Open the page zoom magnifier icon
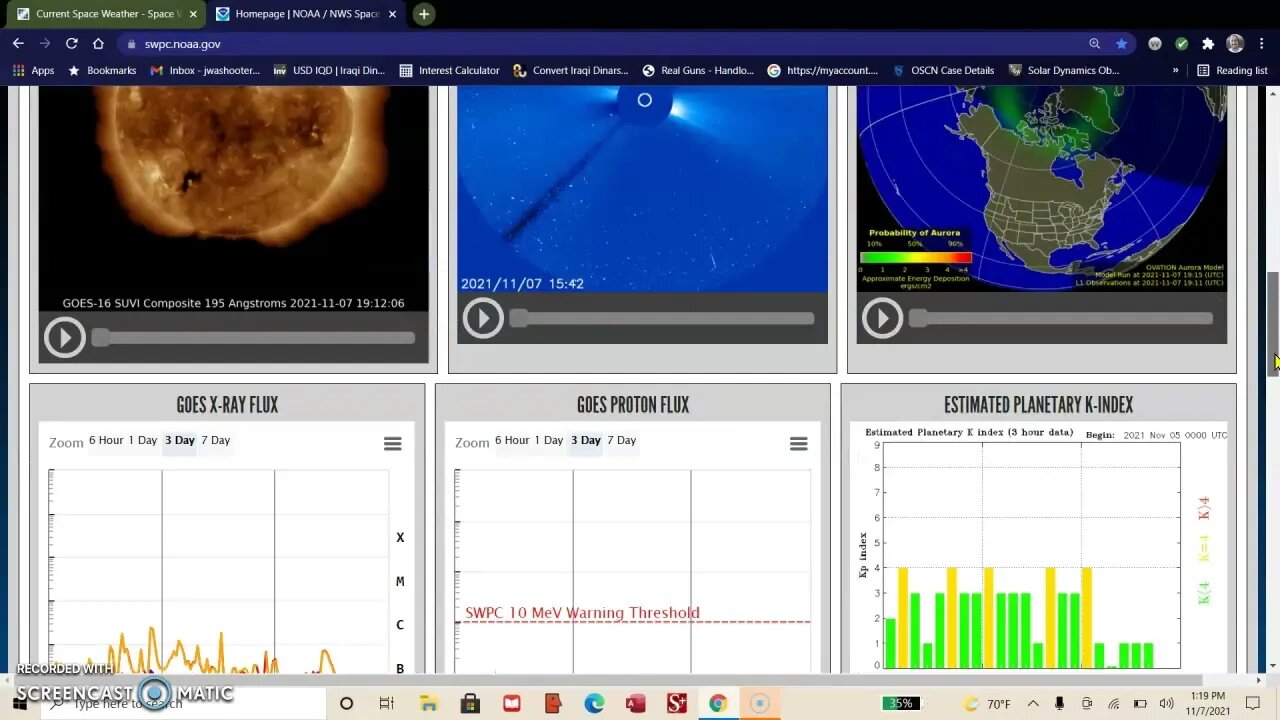This screenshot has width=1280, height=720. [x=1095, y=44]
